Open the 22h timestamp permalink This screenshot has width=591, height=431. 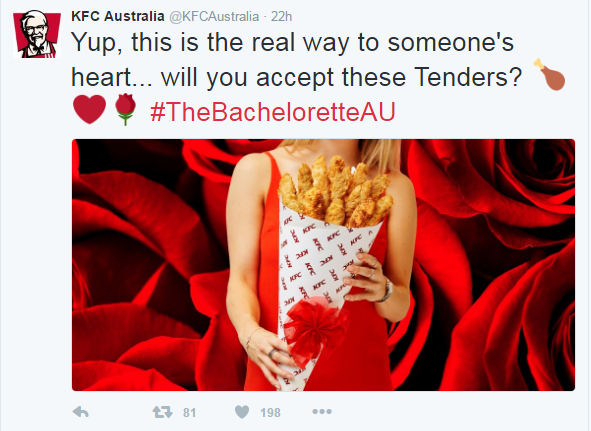(282, 17)
